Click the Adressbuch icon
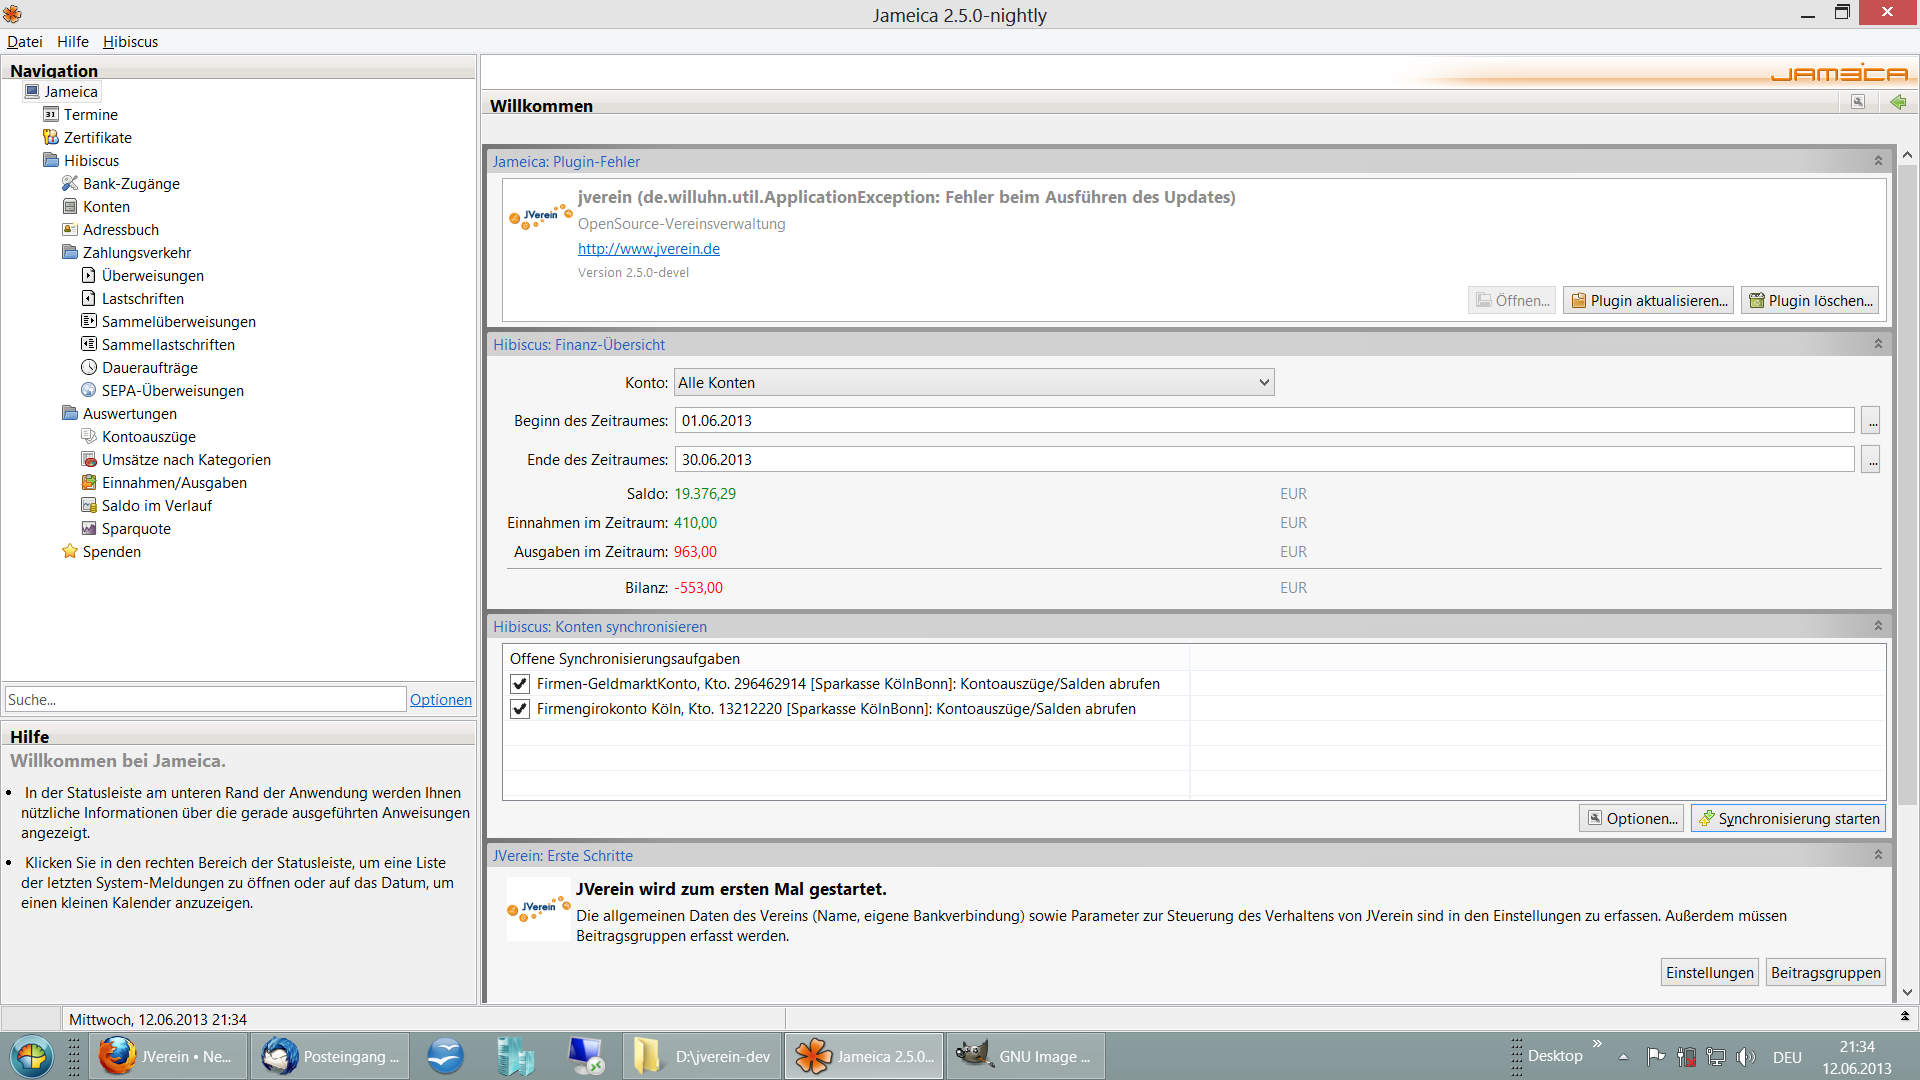The height and width of the screenshot is (1080, 1920). 70,229
